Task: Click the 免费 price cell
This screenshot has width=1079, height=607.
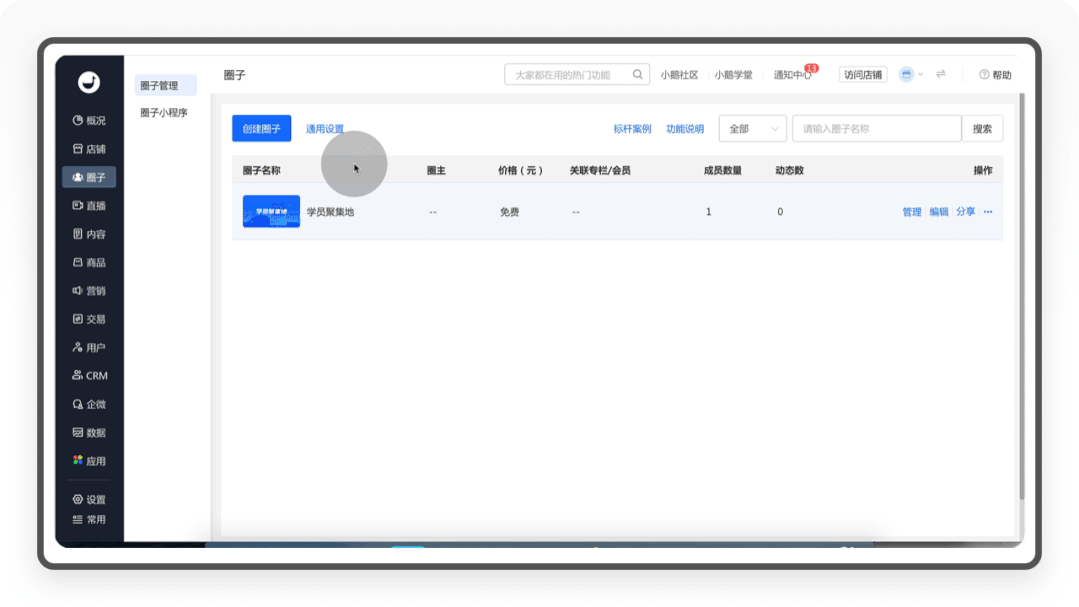Action: click(x=509, y=212)
